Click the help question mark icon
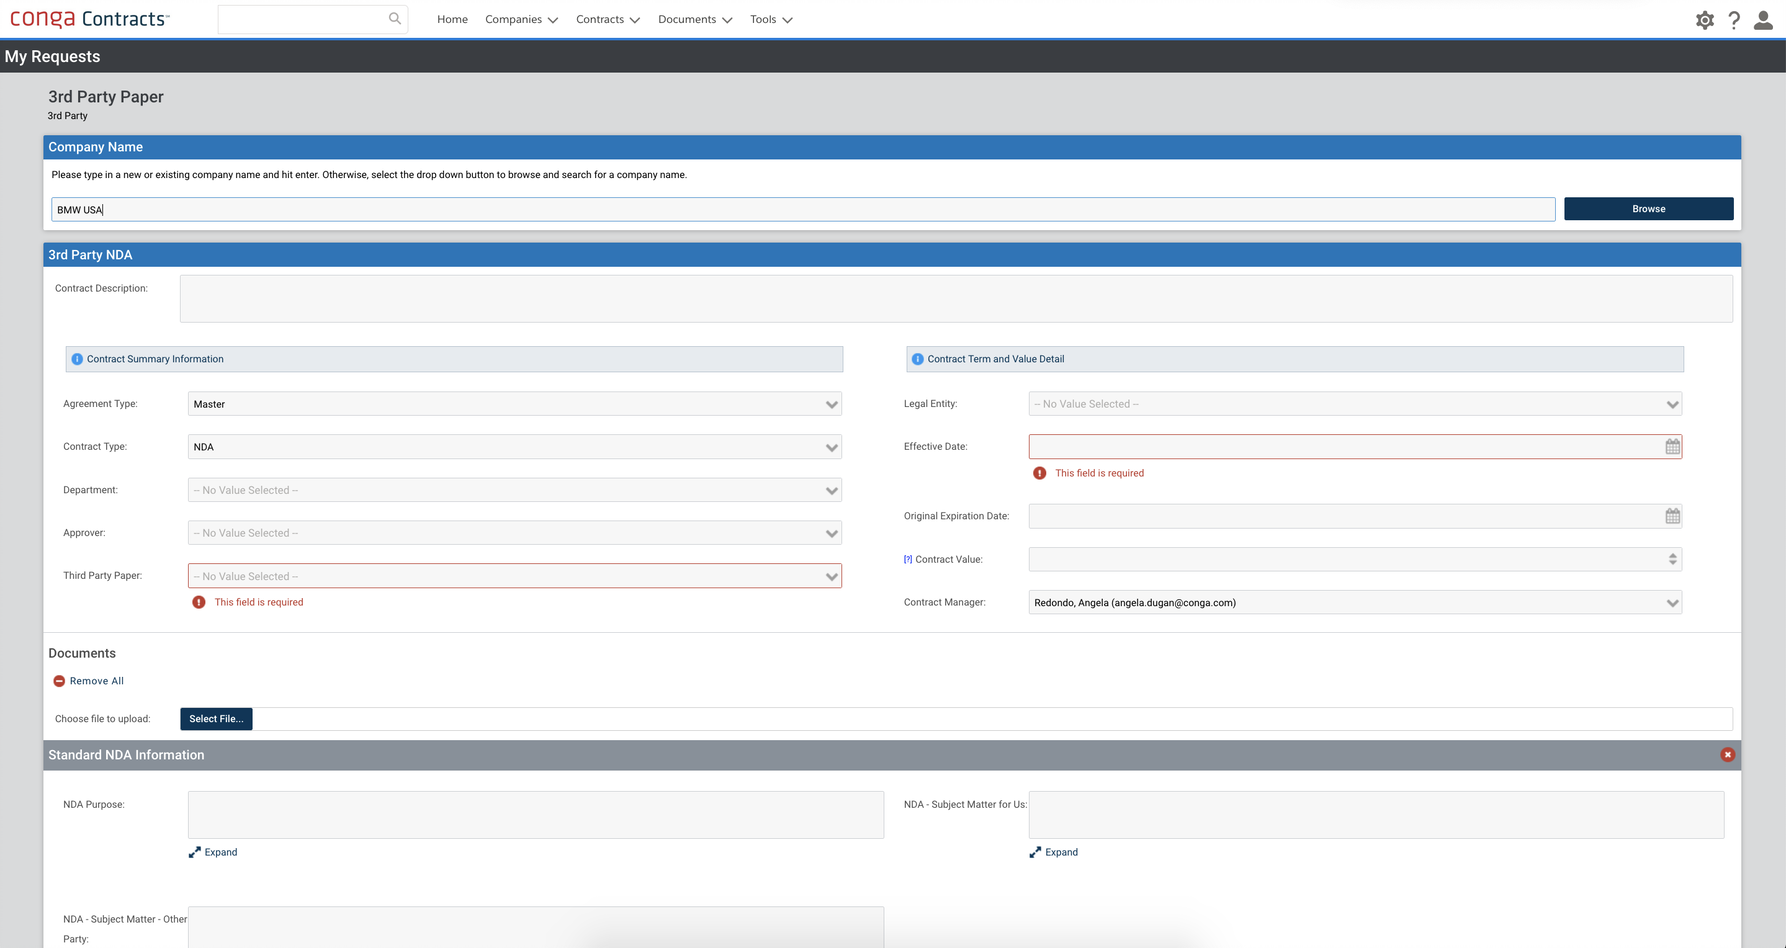The height and width of the screenshot is (948, 1786). [x=1734, y=20]
